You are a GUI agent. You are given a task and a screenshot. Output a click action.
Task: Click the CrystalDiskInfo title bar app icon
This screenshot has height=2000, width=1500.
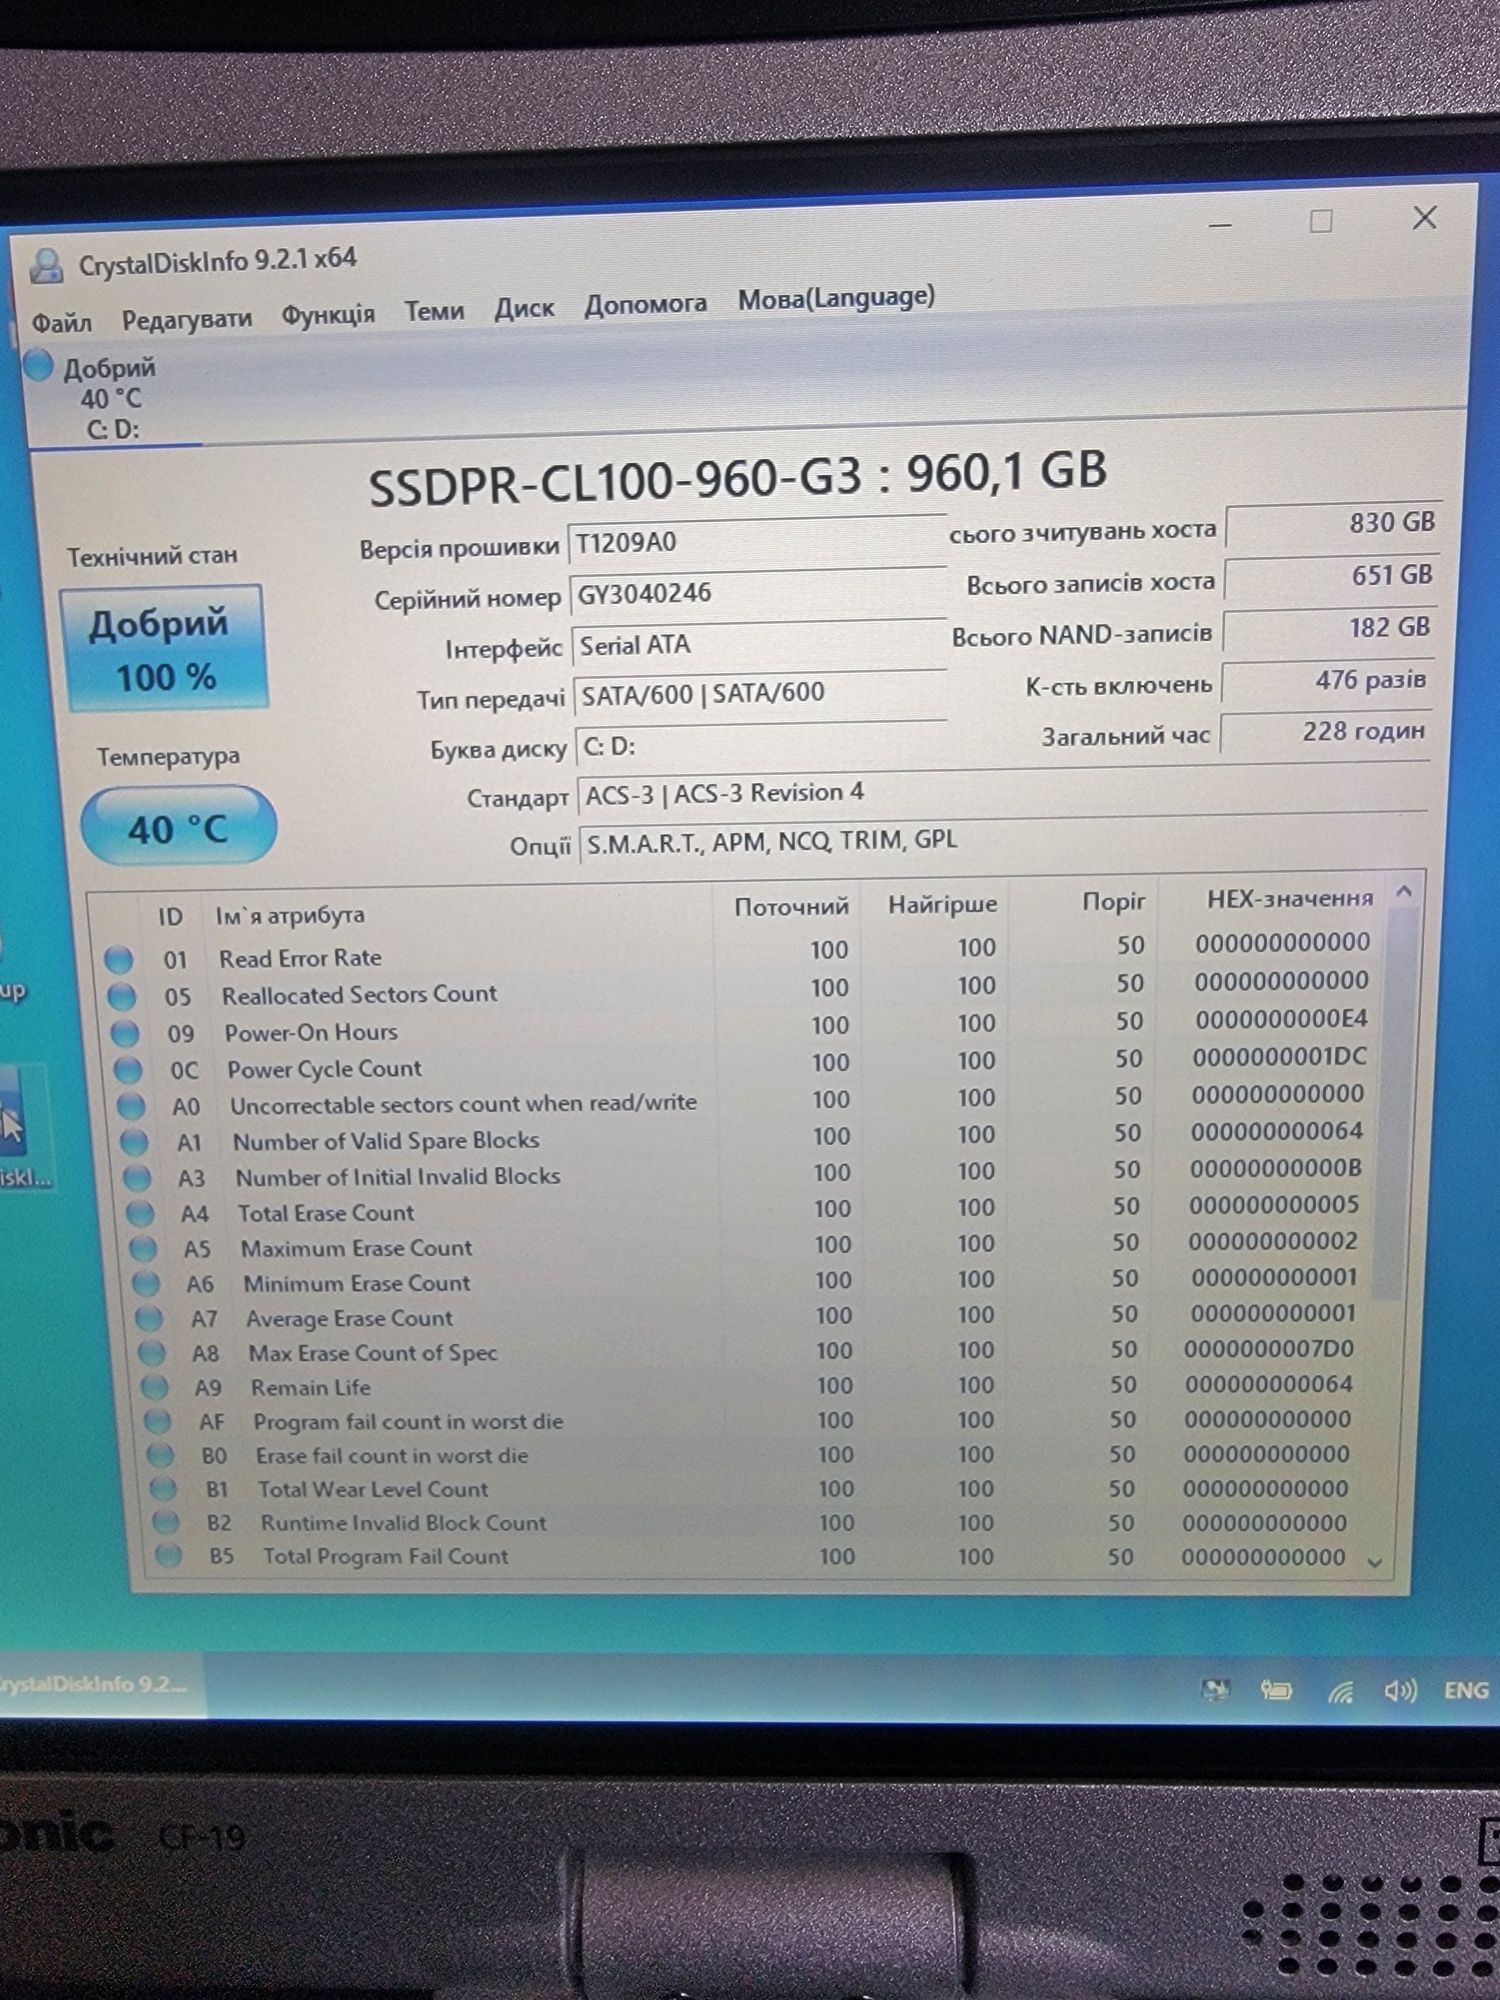[x=46, y=266]
